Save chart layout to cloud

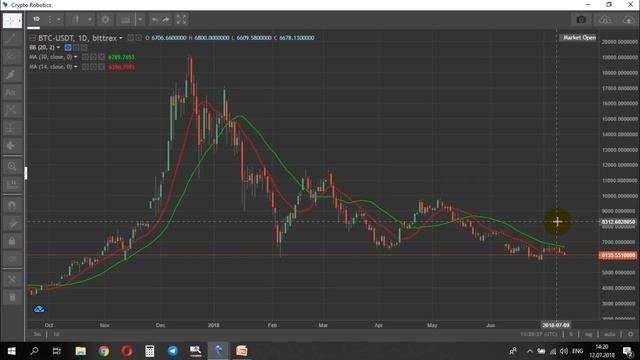pos(628,20)
